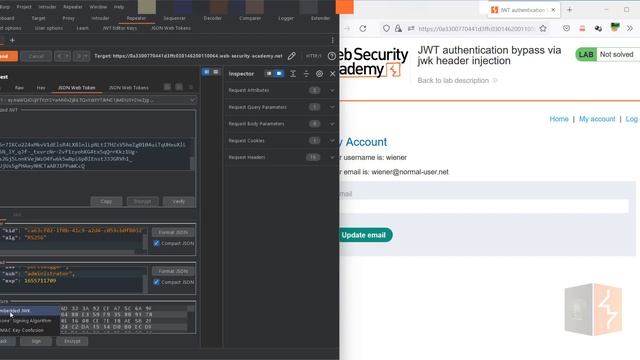640x360 pixels.
Task: Click the green-yellow badge extension icon in browser
Action: coord(615,28)
